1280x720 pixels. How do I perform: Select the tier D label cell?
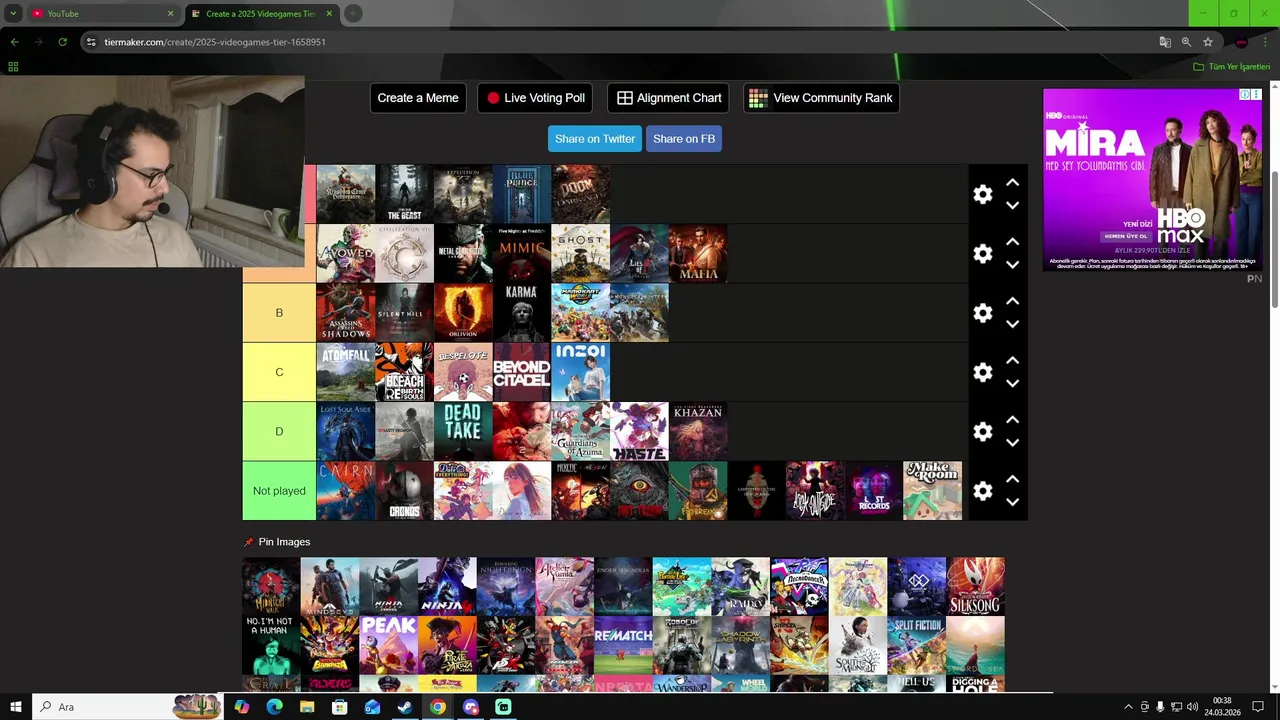[x=279, y=431]
